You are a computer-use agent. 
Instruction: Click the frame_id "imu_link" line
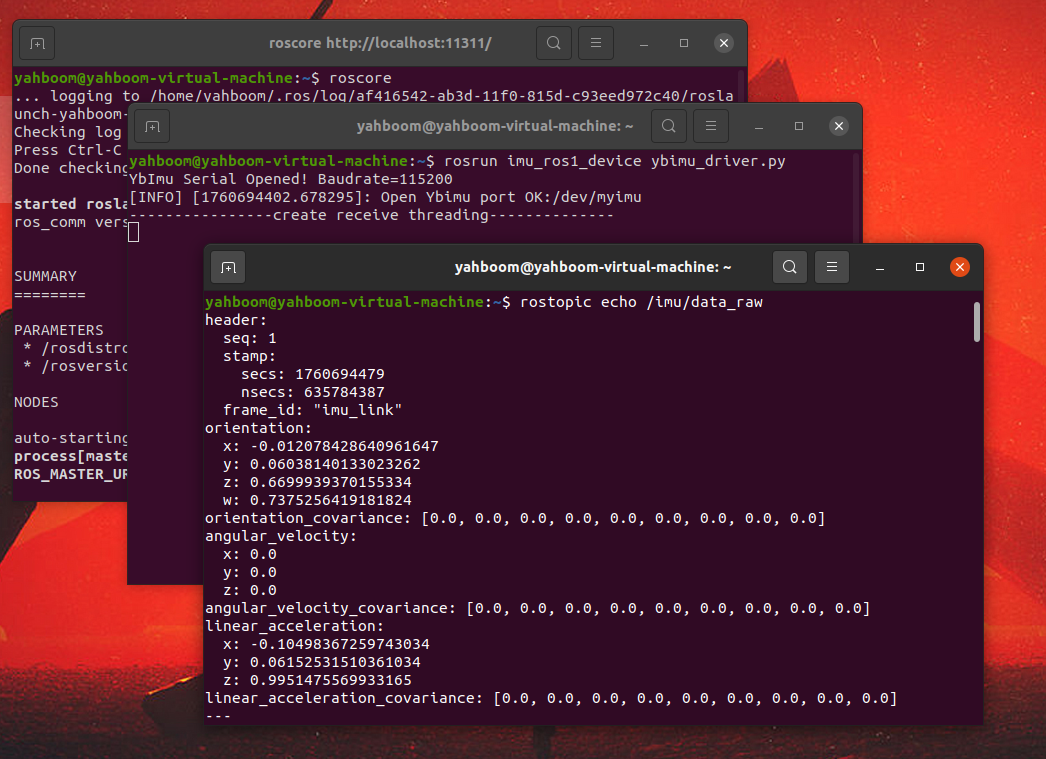(313, 410)
